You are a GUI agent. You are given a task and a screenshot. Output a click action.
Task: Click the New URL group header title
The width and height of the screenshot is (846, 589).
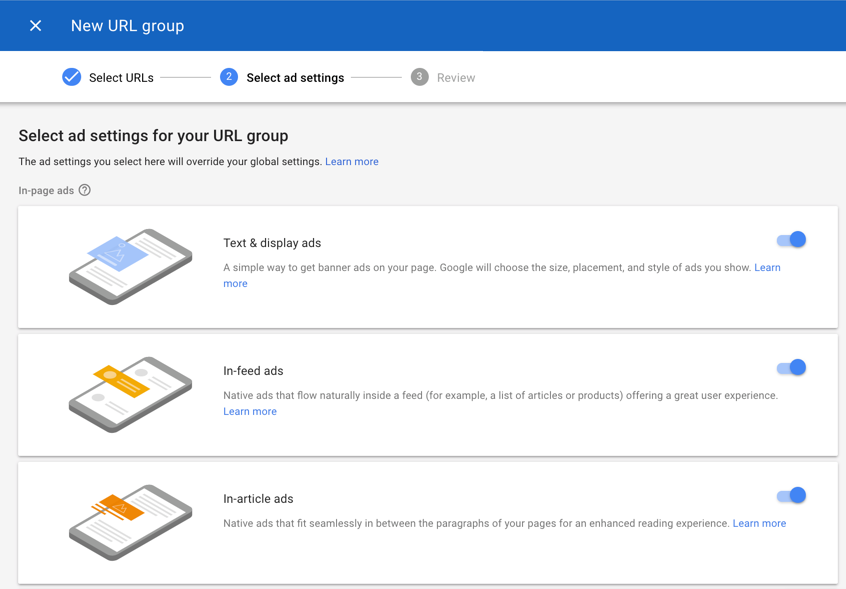127,26
